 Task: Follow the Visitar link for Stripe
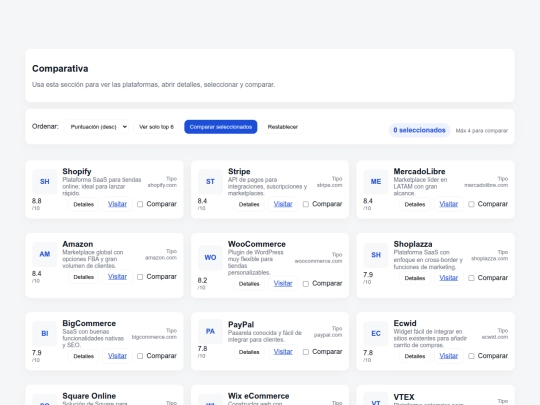[283, 204]
